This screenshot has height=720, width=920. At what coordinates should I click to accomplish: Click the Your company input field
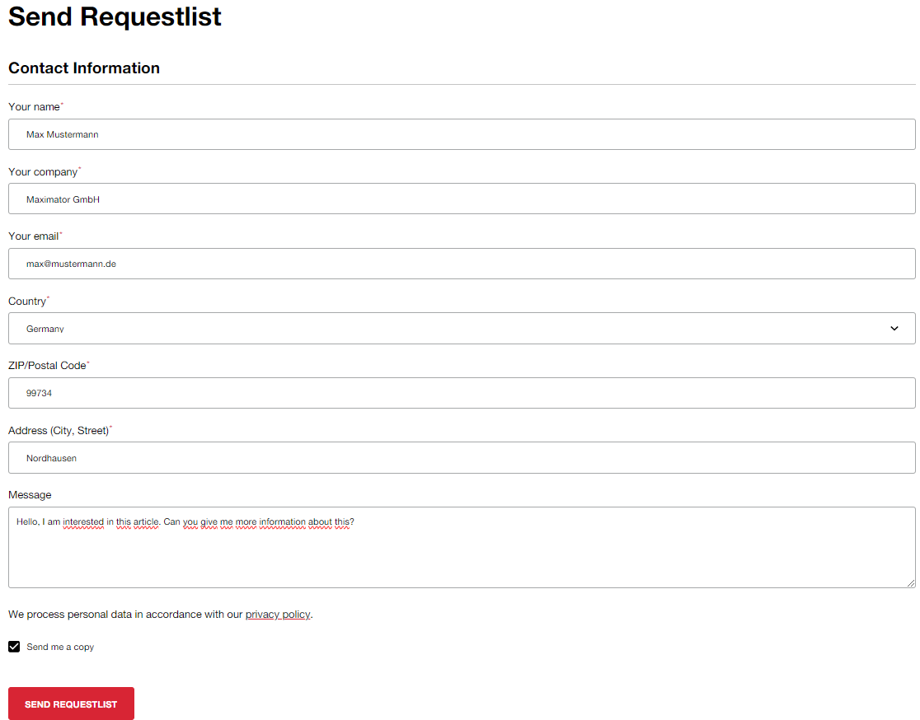[x=462, y=199]
